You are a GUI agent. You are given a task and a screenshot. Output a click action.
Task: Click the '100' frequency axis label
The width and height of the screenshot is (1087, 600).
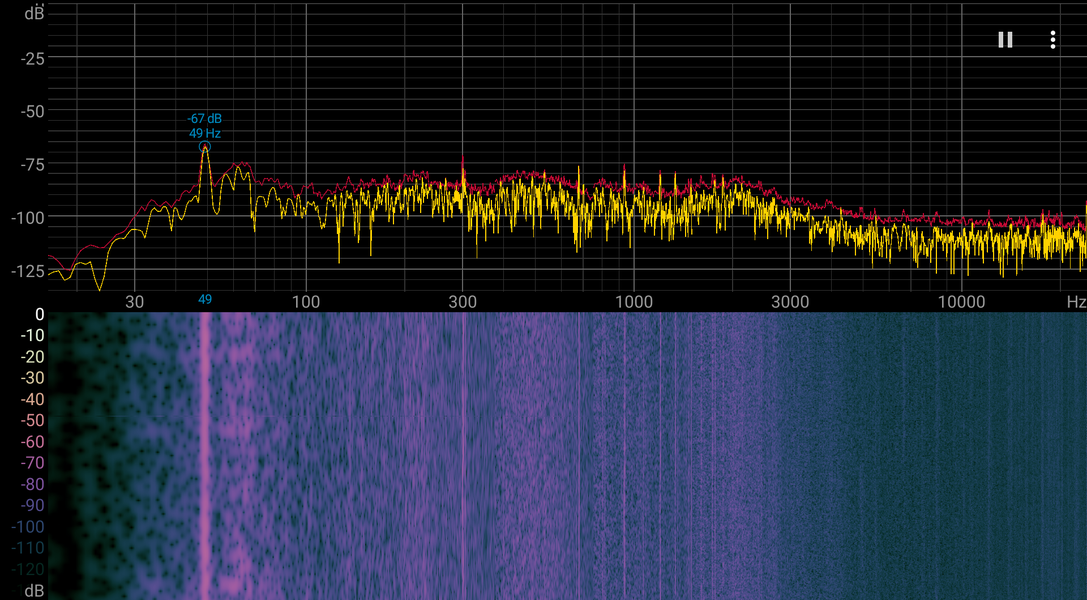[x=306, y=301]
